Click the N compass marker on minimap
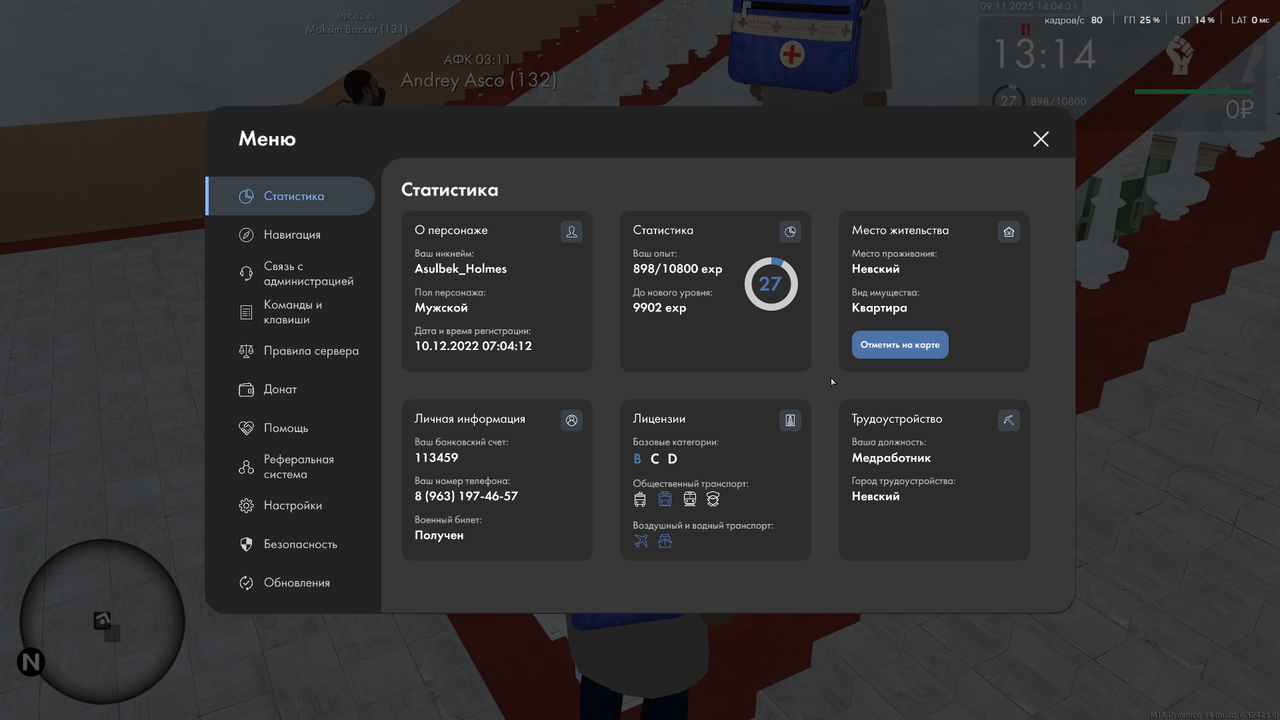 pos(31,662)
